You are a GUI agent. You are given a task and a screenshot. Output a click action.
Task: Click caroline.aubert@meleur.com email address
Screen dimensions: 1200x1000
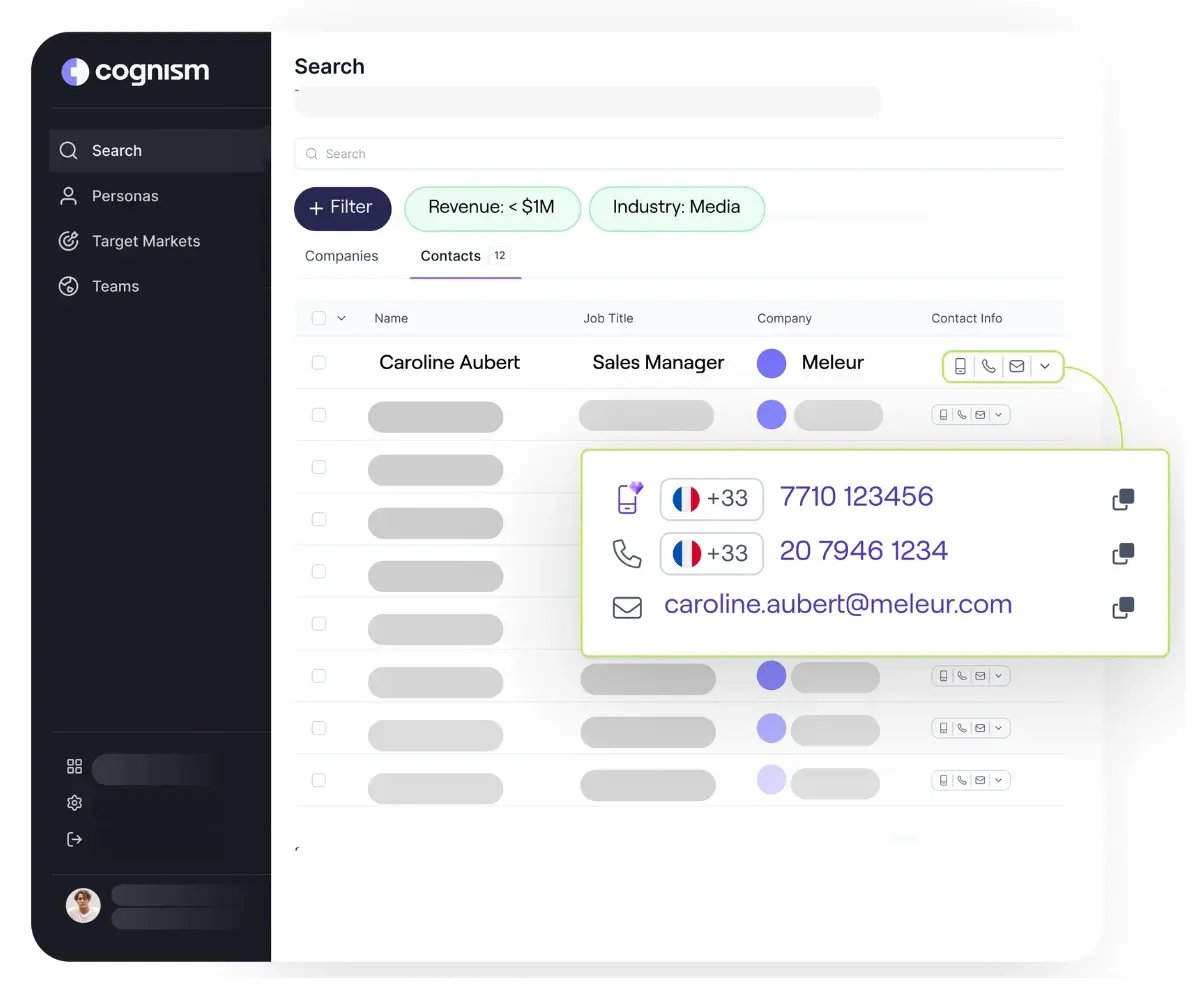click(x=838, y=605)
